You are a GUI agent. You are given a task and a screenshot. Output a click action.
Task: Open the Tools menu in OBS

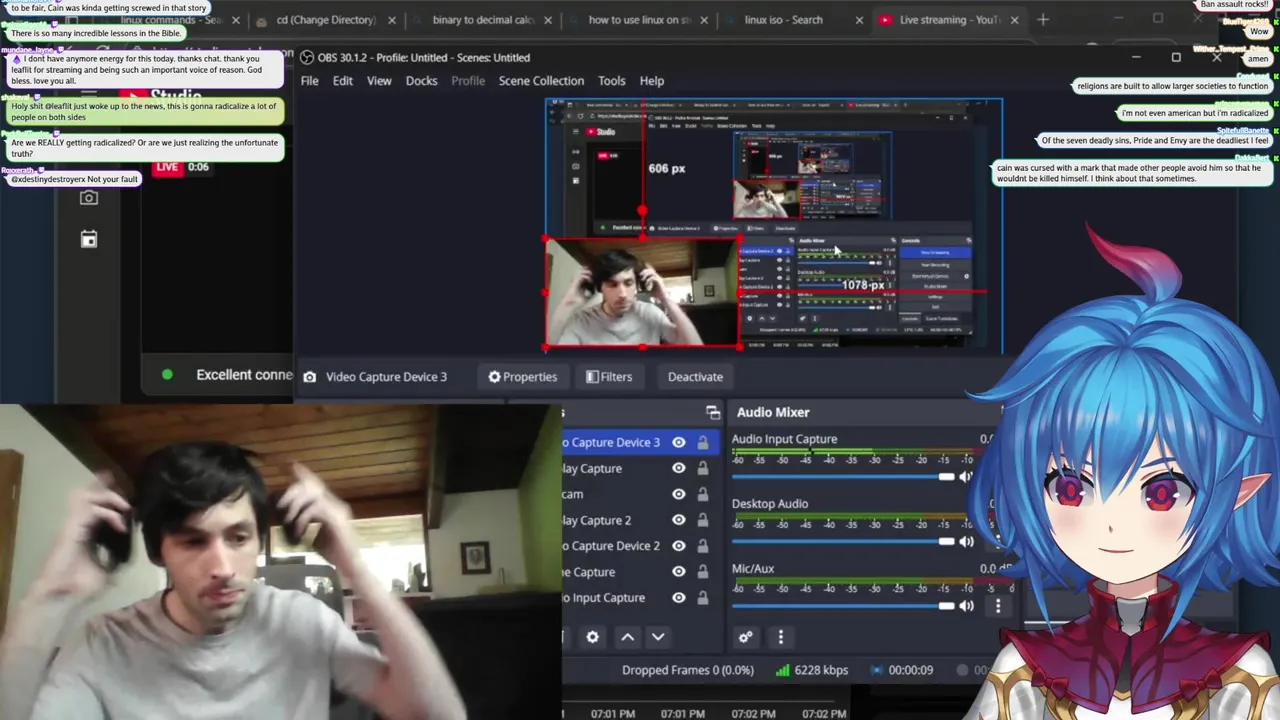click(x=612, y=81)
